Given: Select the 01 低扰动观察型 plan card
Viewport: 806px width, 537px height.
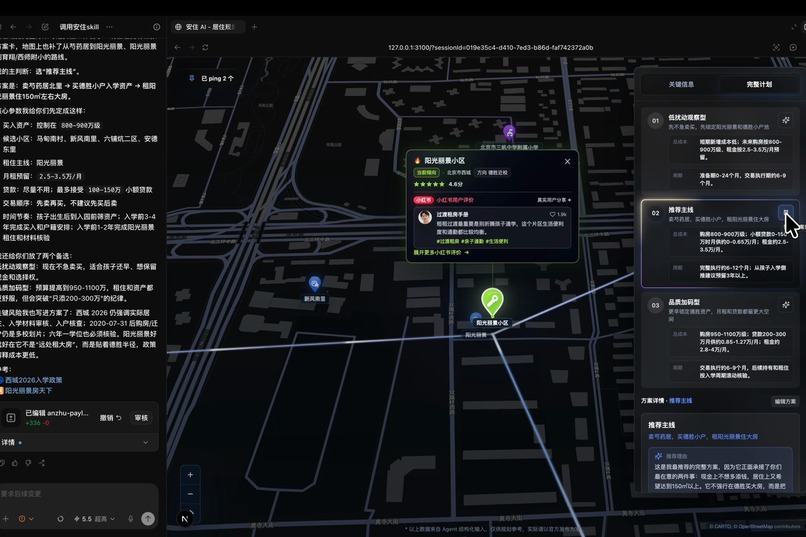Looking at the screenshot, I should (720, 149).
